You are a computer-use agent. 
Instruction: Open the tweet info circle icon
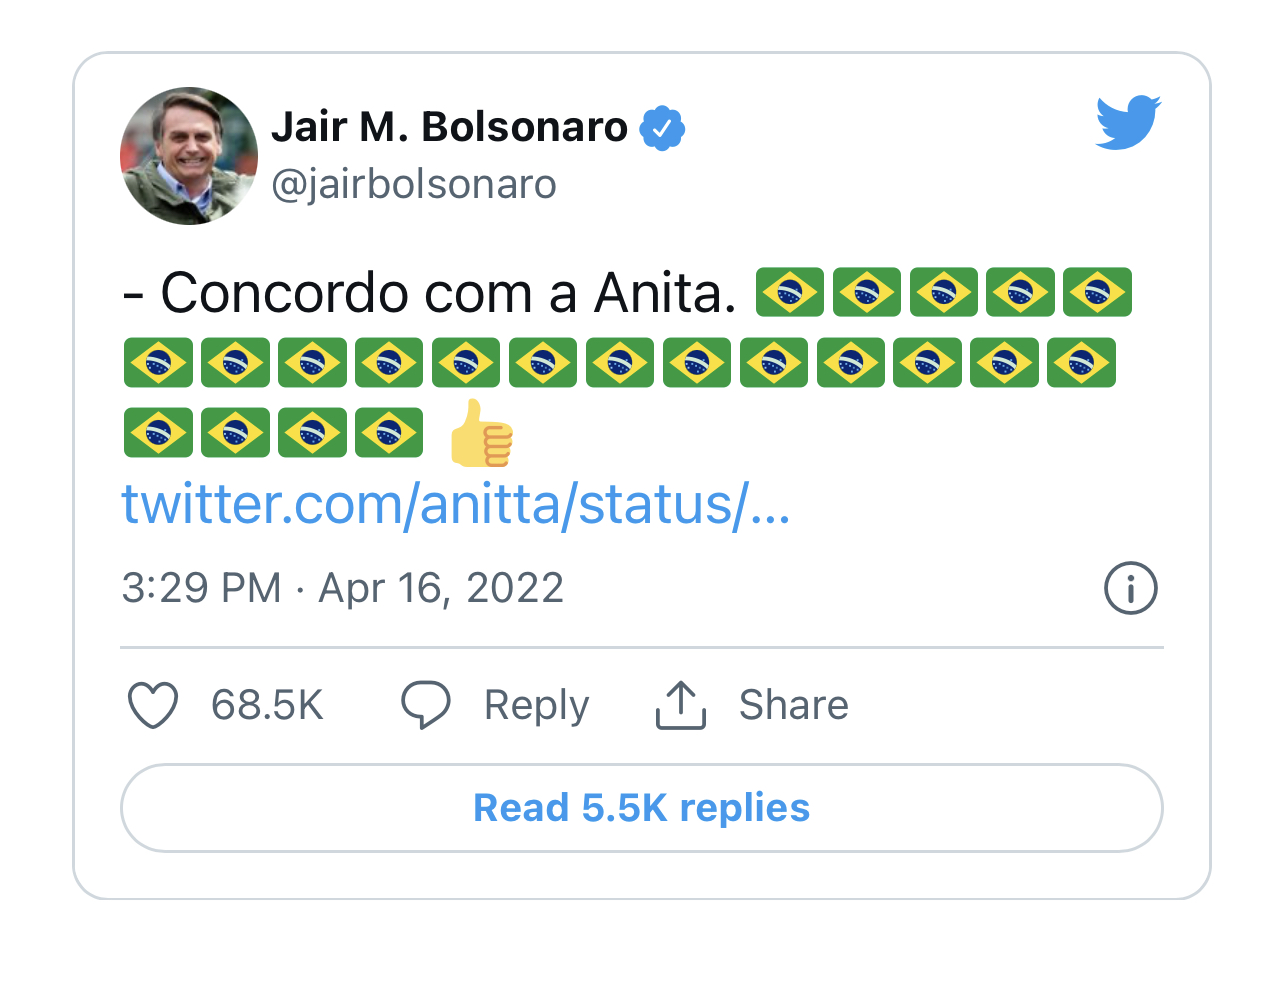1130,588
